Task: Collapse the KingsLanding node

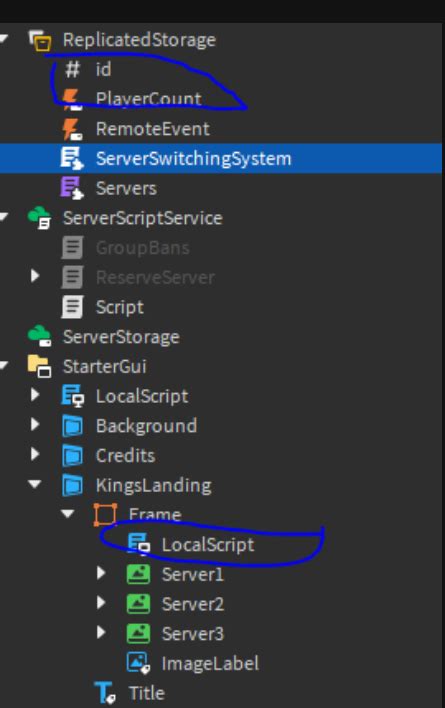Action: [35, 484]
